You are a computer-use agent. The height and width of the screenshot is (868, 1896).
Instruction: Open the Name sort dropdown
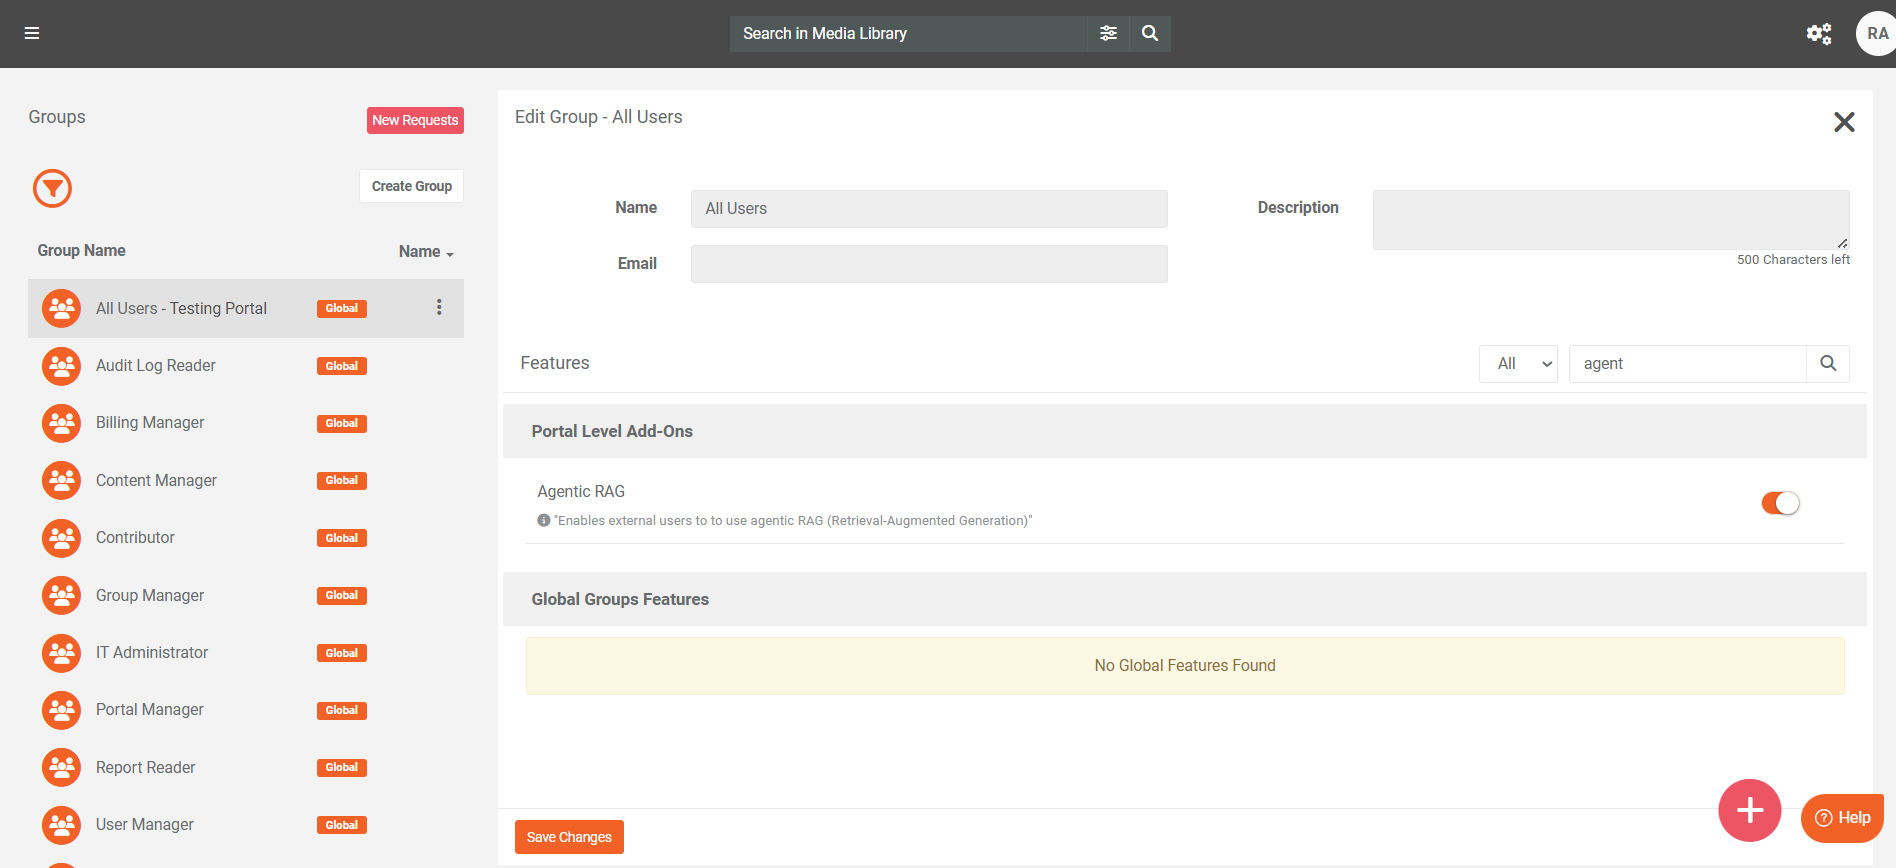426,252
